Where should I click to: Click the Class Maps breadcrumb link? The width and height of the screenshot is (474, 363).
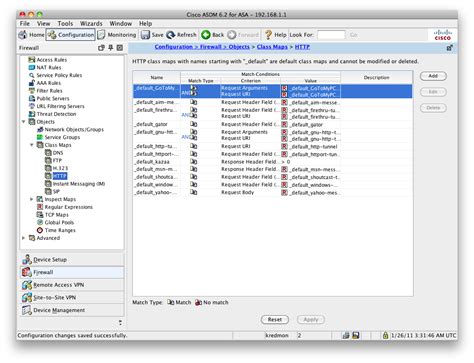tap(272, 47)
